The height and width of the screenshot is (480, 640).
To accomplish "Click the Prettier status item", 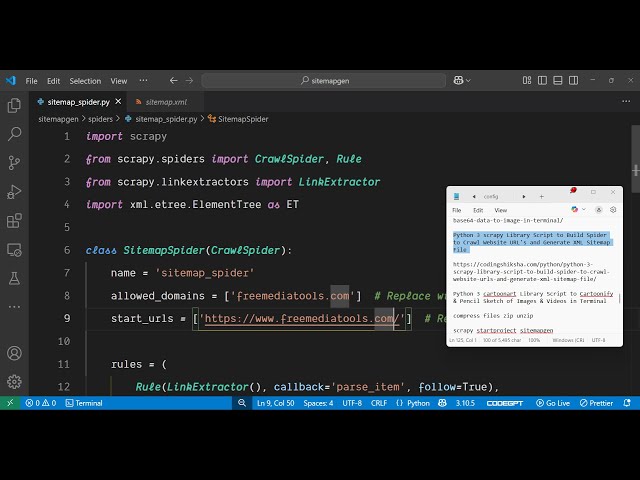I will point(596,403).
